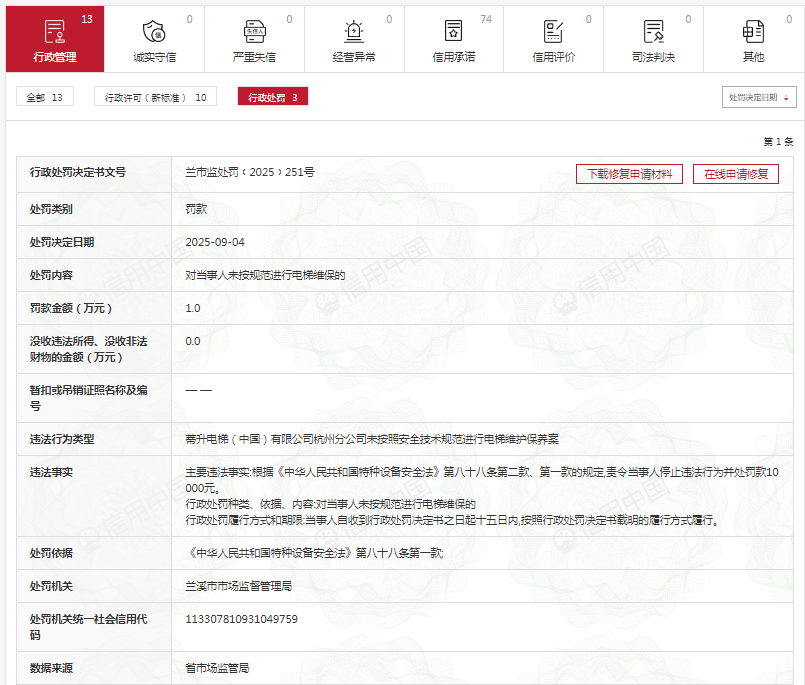Click the 兰溪市市场监督管理局 authority text
Screen dimensions: 805x685
coord(238,586)
